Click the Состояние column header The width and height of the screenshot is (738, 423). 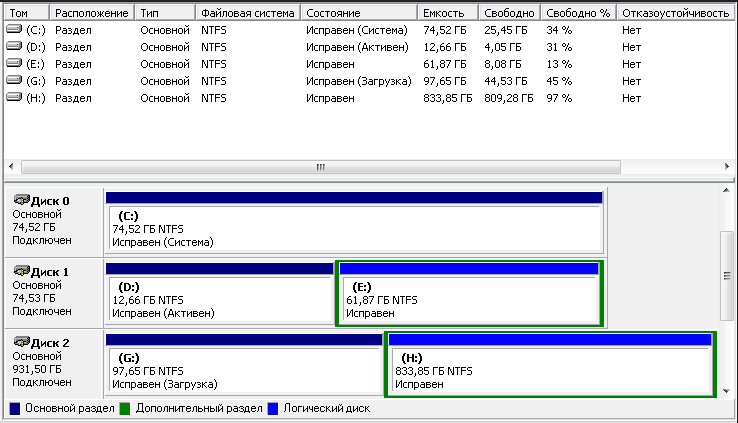pos(360,13)
